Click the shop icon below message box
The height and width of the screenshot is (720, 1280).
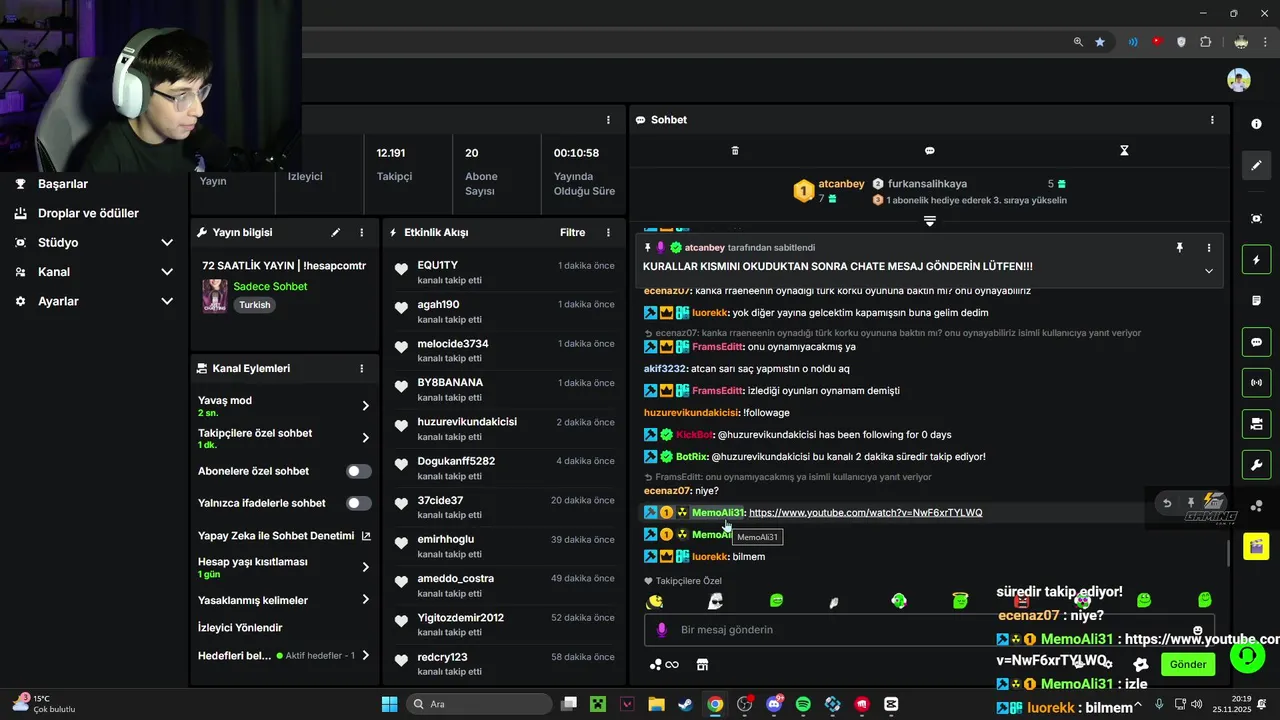click(x=702, y=665)
